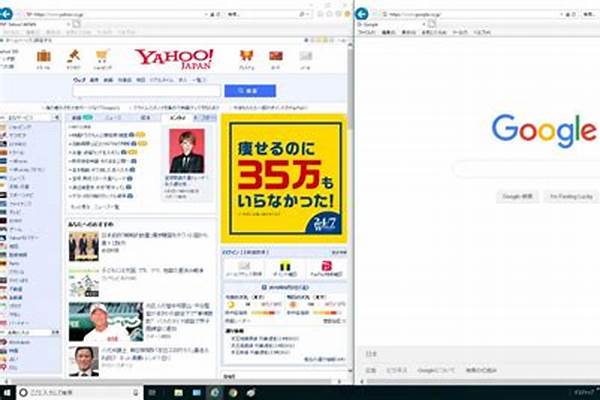
Task: Click the Windows taskbar search box
Action: coord(79,393)
